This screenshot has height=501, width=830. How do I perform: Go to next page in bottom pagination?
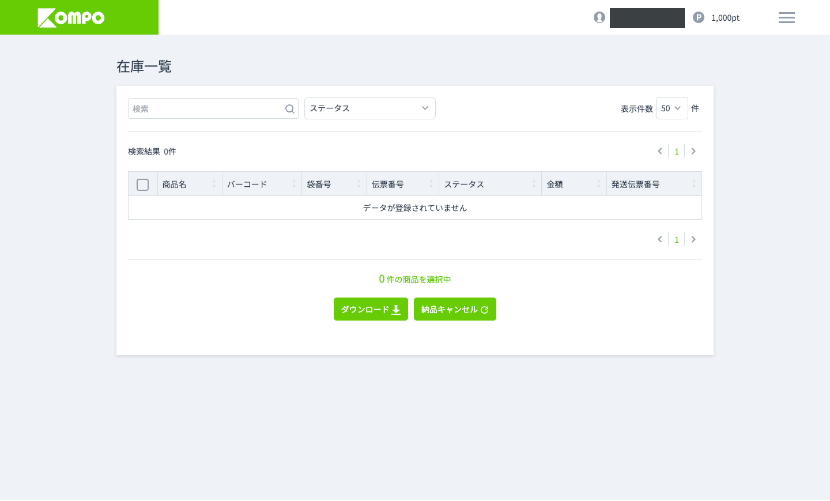coord(693,239)
